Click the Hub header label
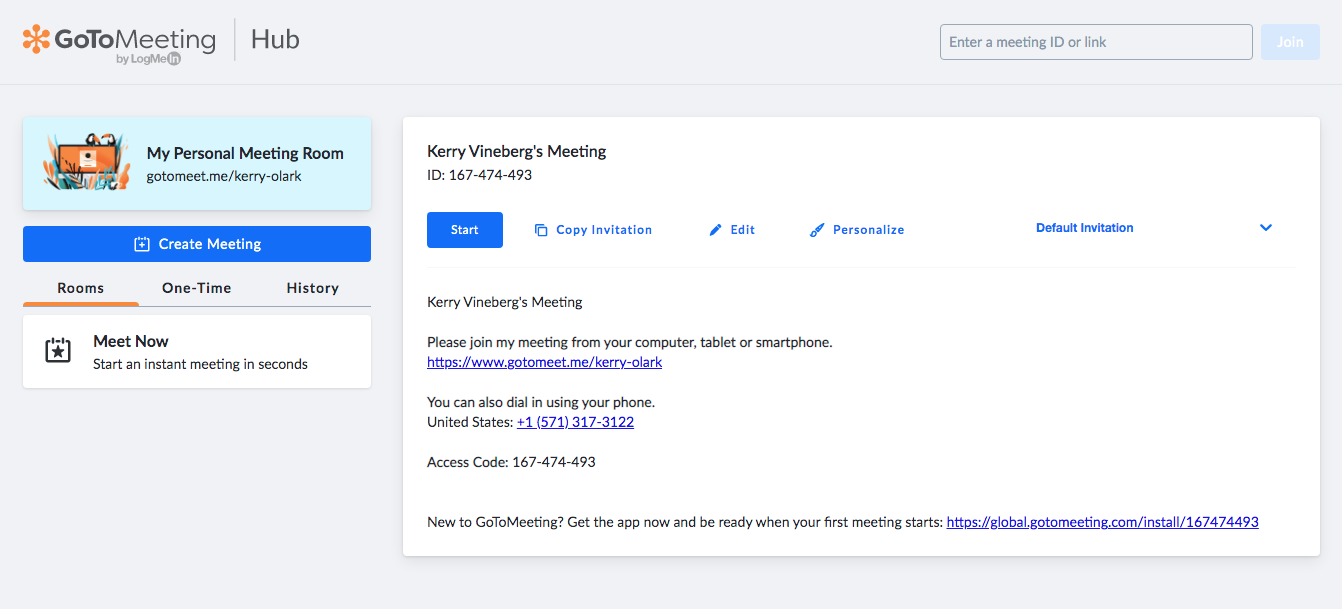 point(275,41)
